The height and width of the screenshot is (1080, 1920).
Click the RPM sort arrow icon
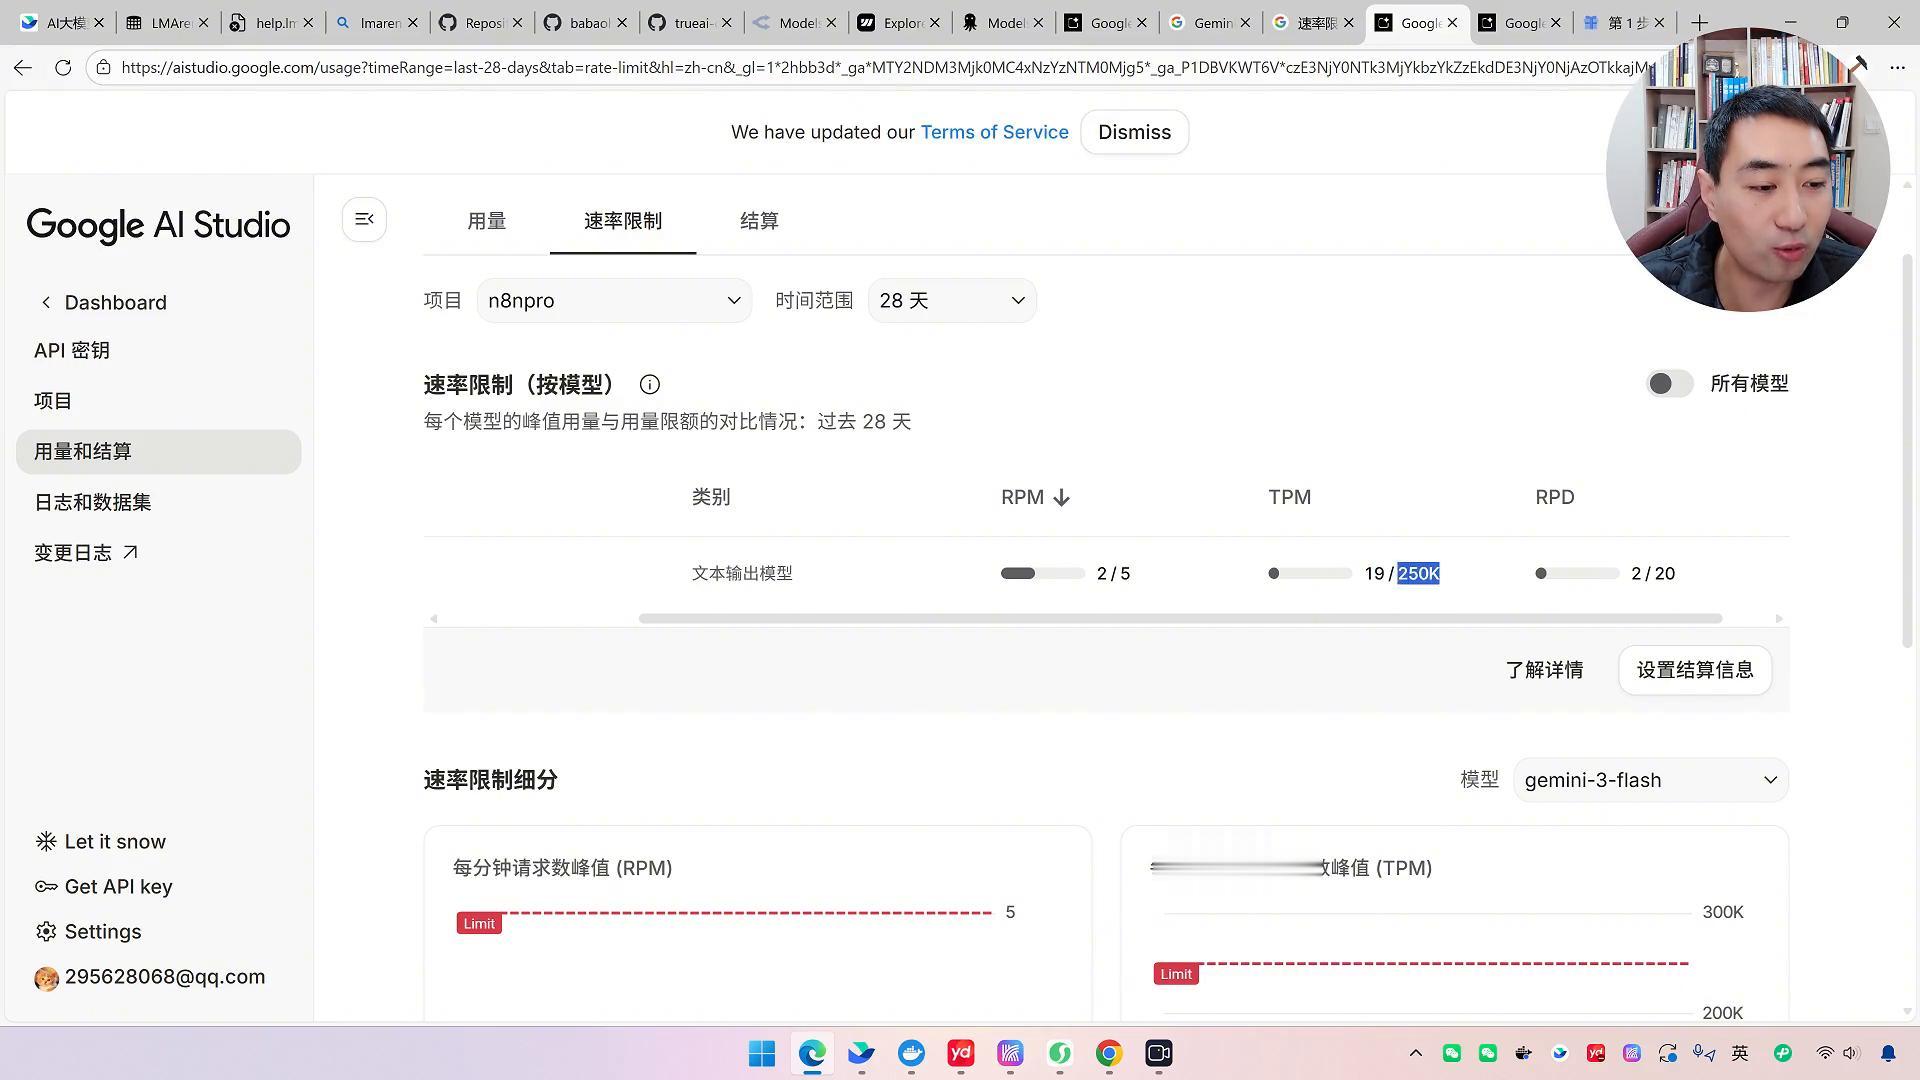pyautogui.click(x=1062, y=498)
